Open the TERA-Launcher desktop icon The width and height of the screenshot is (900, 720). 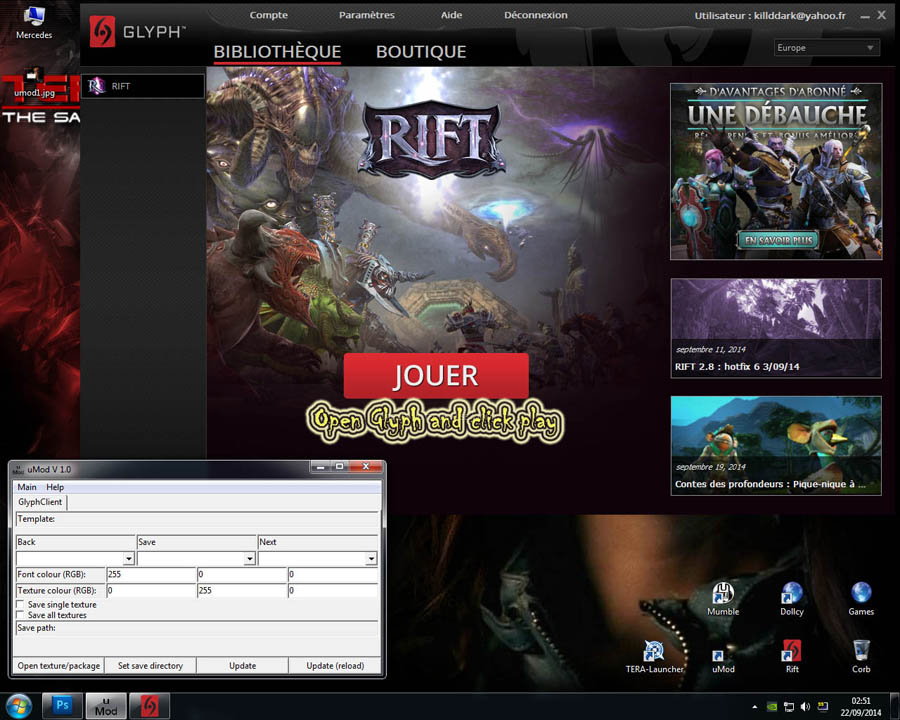(655, 652)
